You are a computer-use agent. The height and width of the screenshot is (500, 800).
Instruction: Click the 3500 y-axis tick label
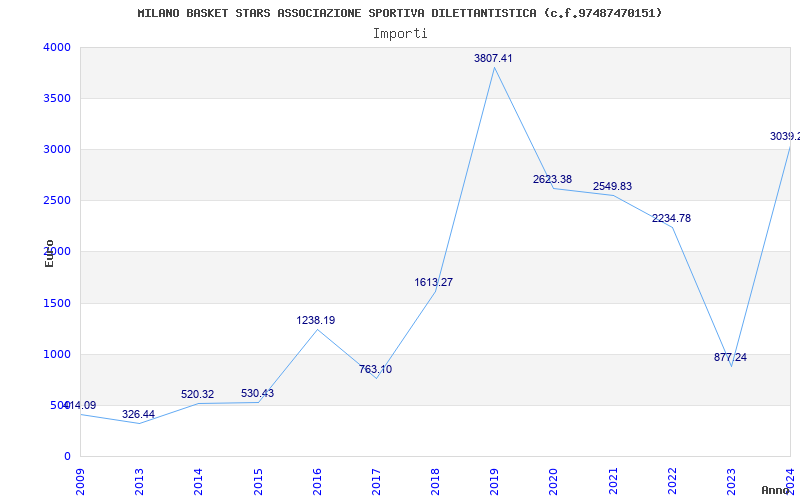55,98
